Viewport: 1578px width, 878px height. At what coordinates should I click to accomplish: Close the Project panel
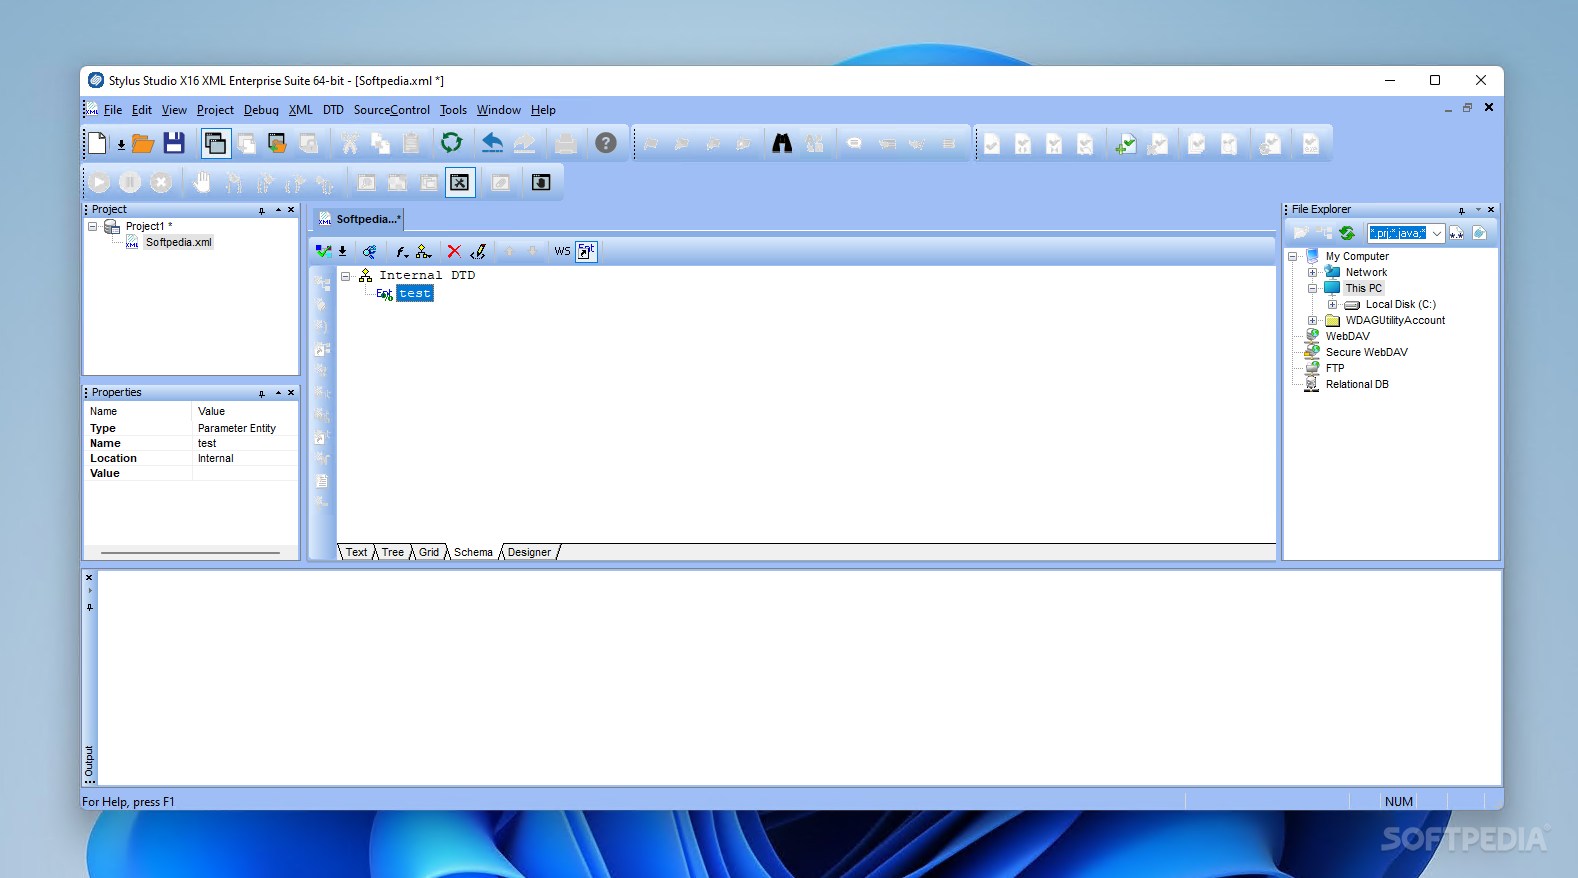click(291, 210)
